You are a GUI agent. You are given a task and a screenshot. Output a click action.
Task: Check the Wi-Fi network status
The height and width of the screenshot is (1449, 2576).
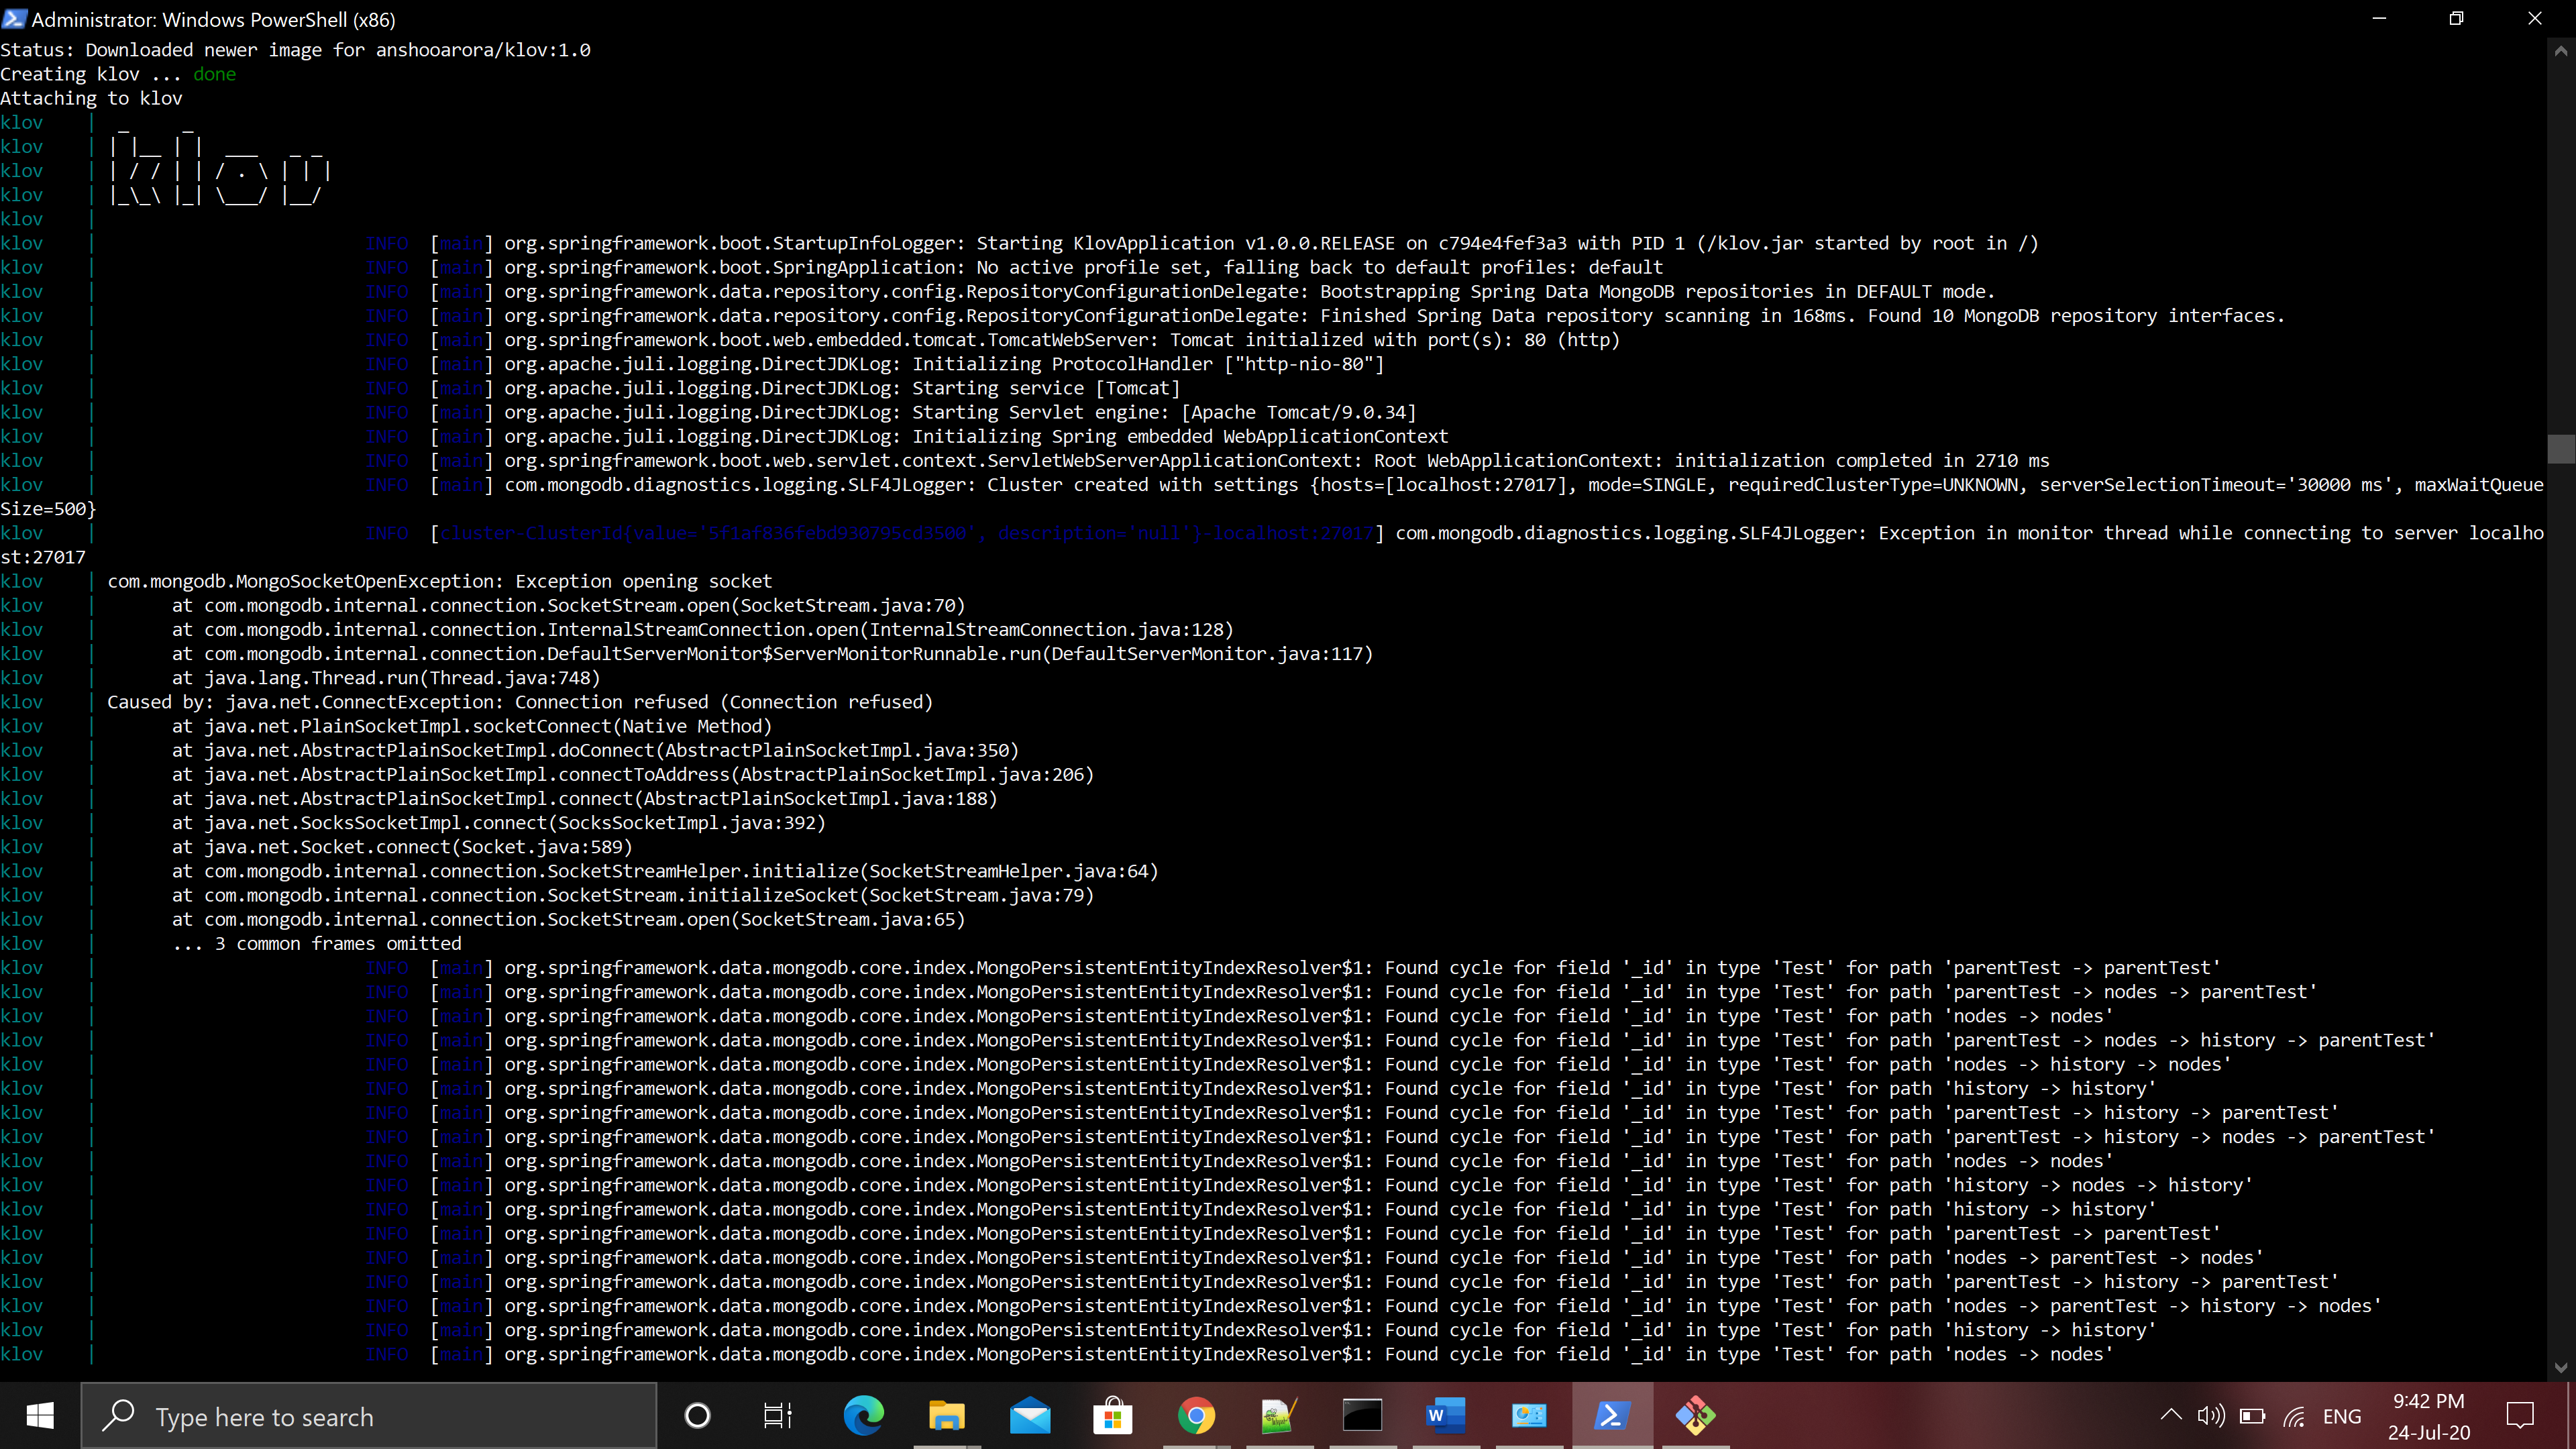[2295, 1416]
